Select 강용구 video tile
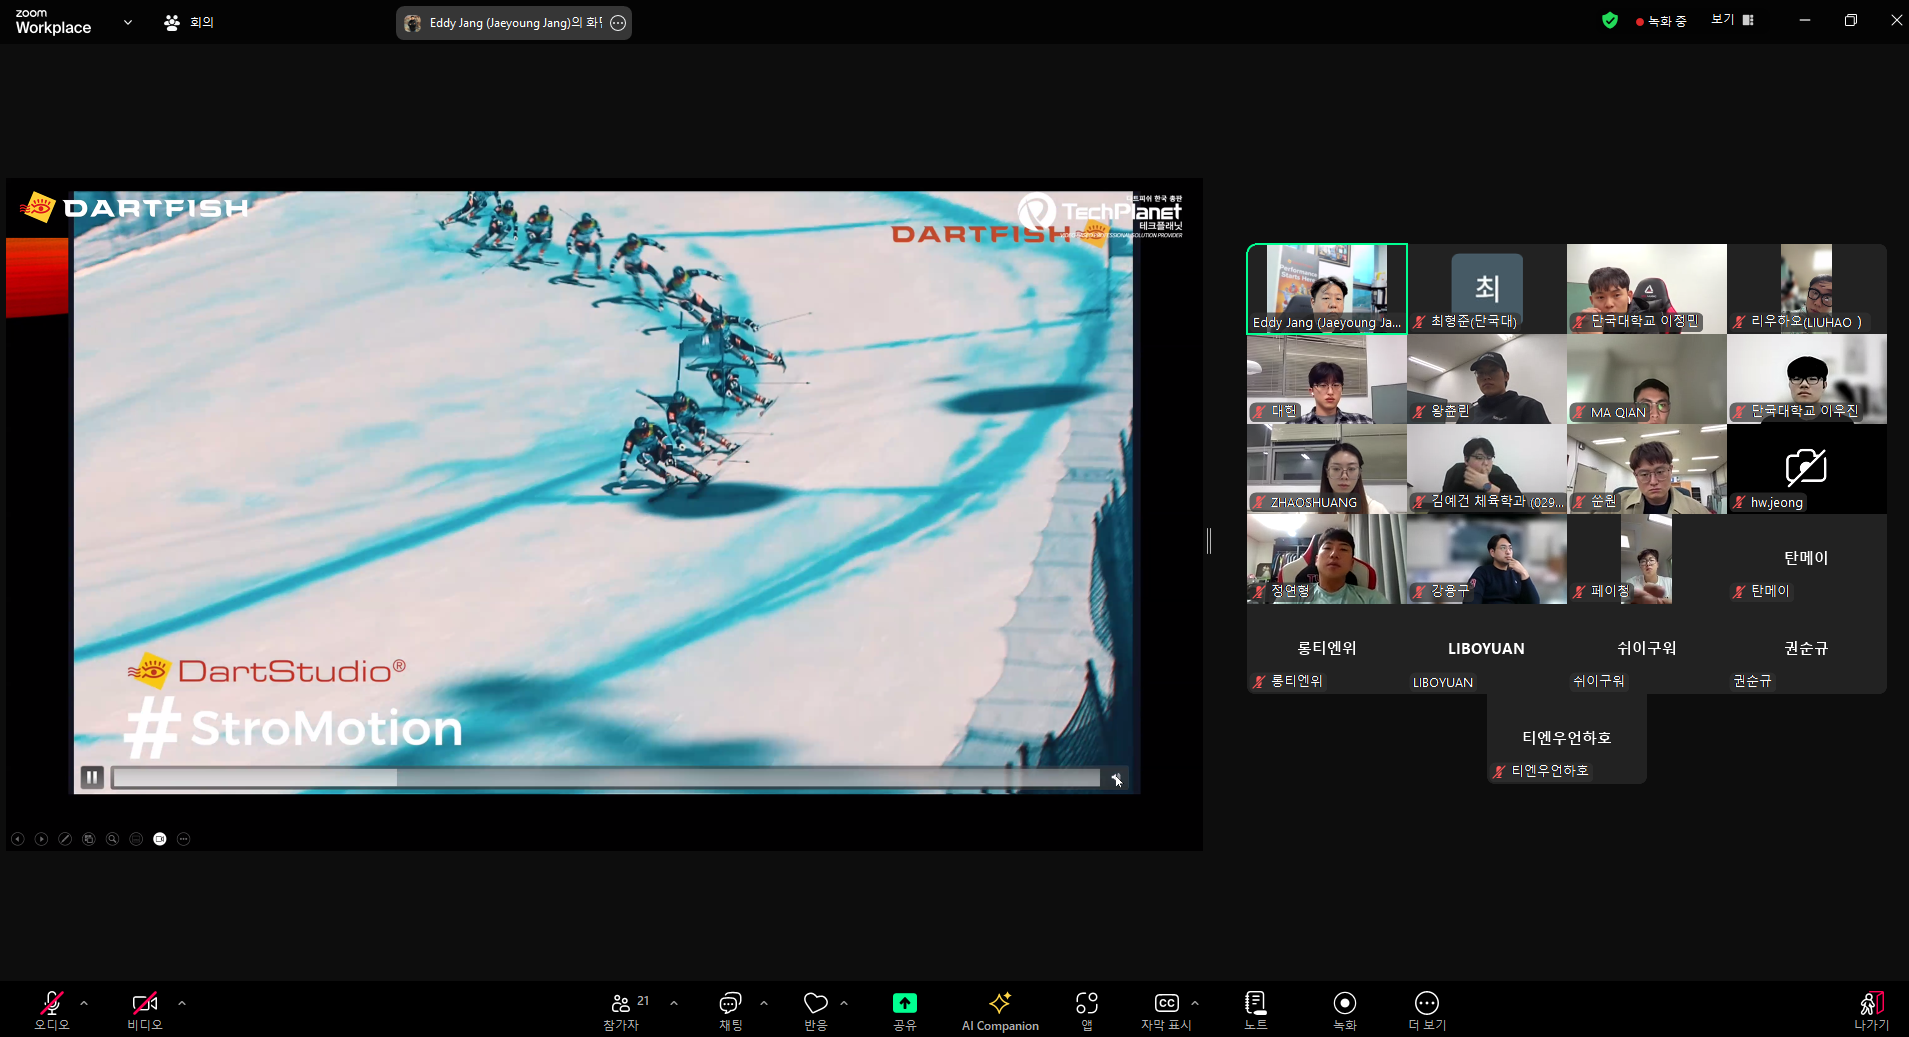The image size is (1909, 1037). [1487, 559]
